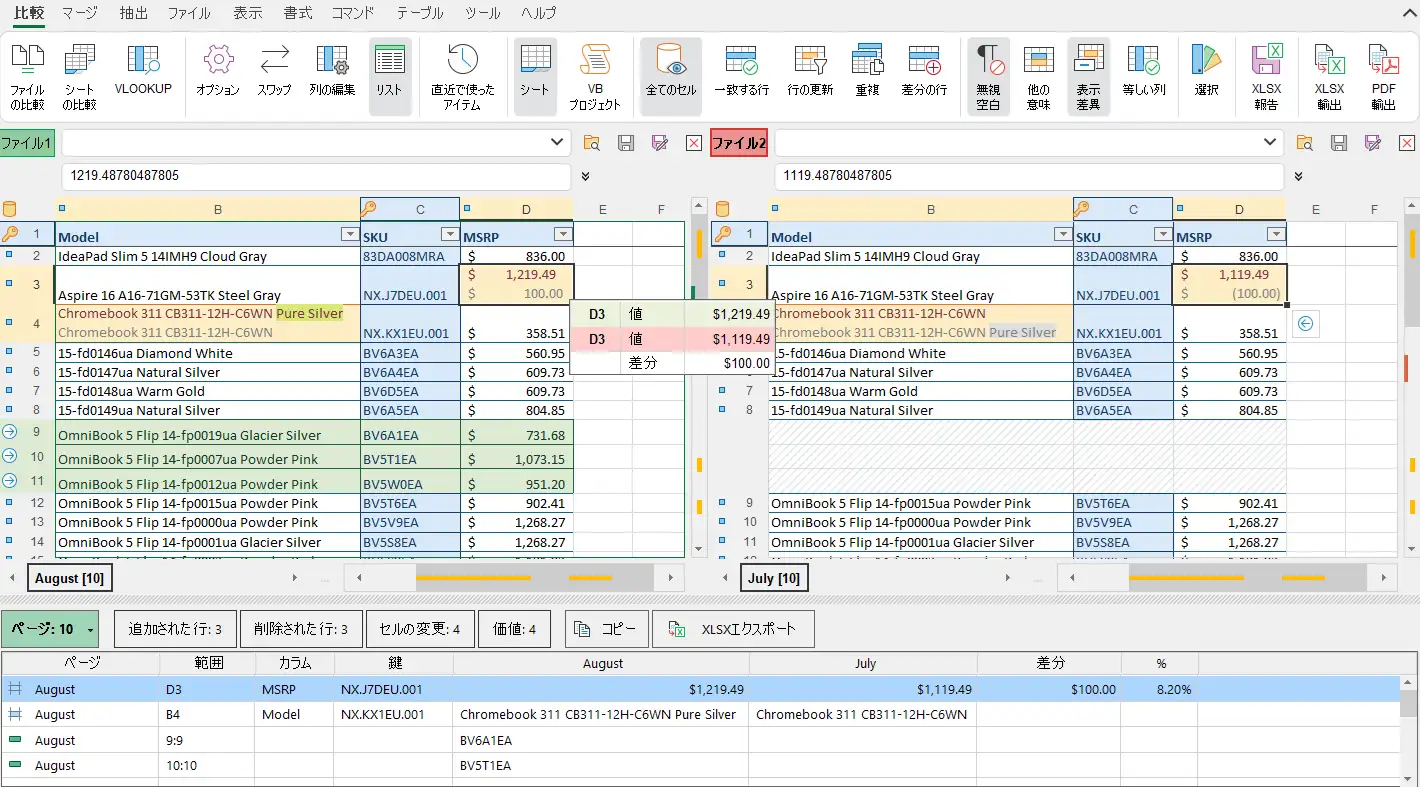Click the red ファイル2 label button
Screen dimensions: 1420x787
pos(738,143)
